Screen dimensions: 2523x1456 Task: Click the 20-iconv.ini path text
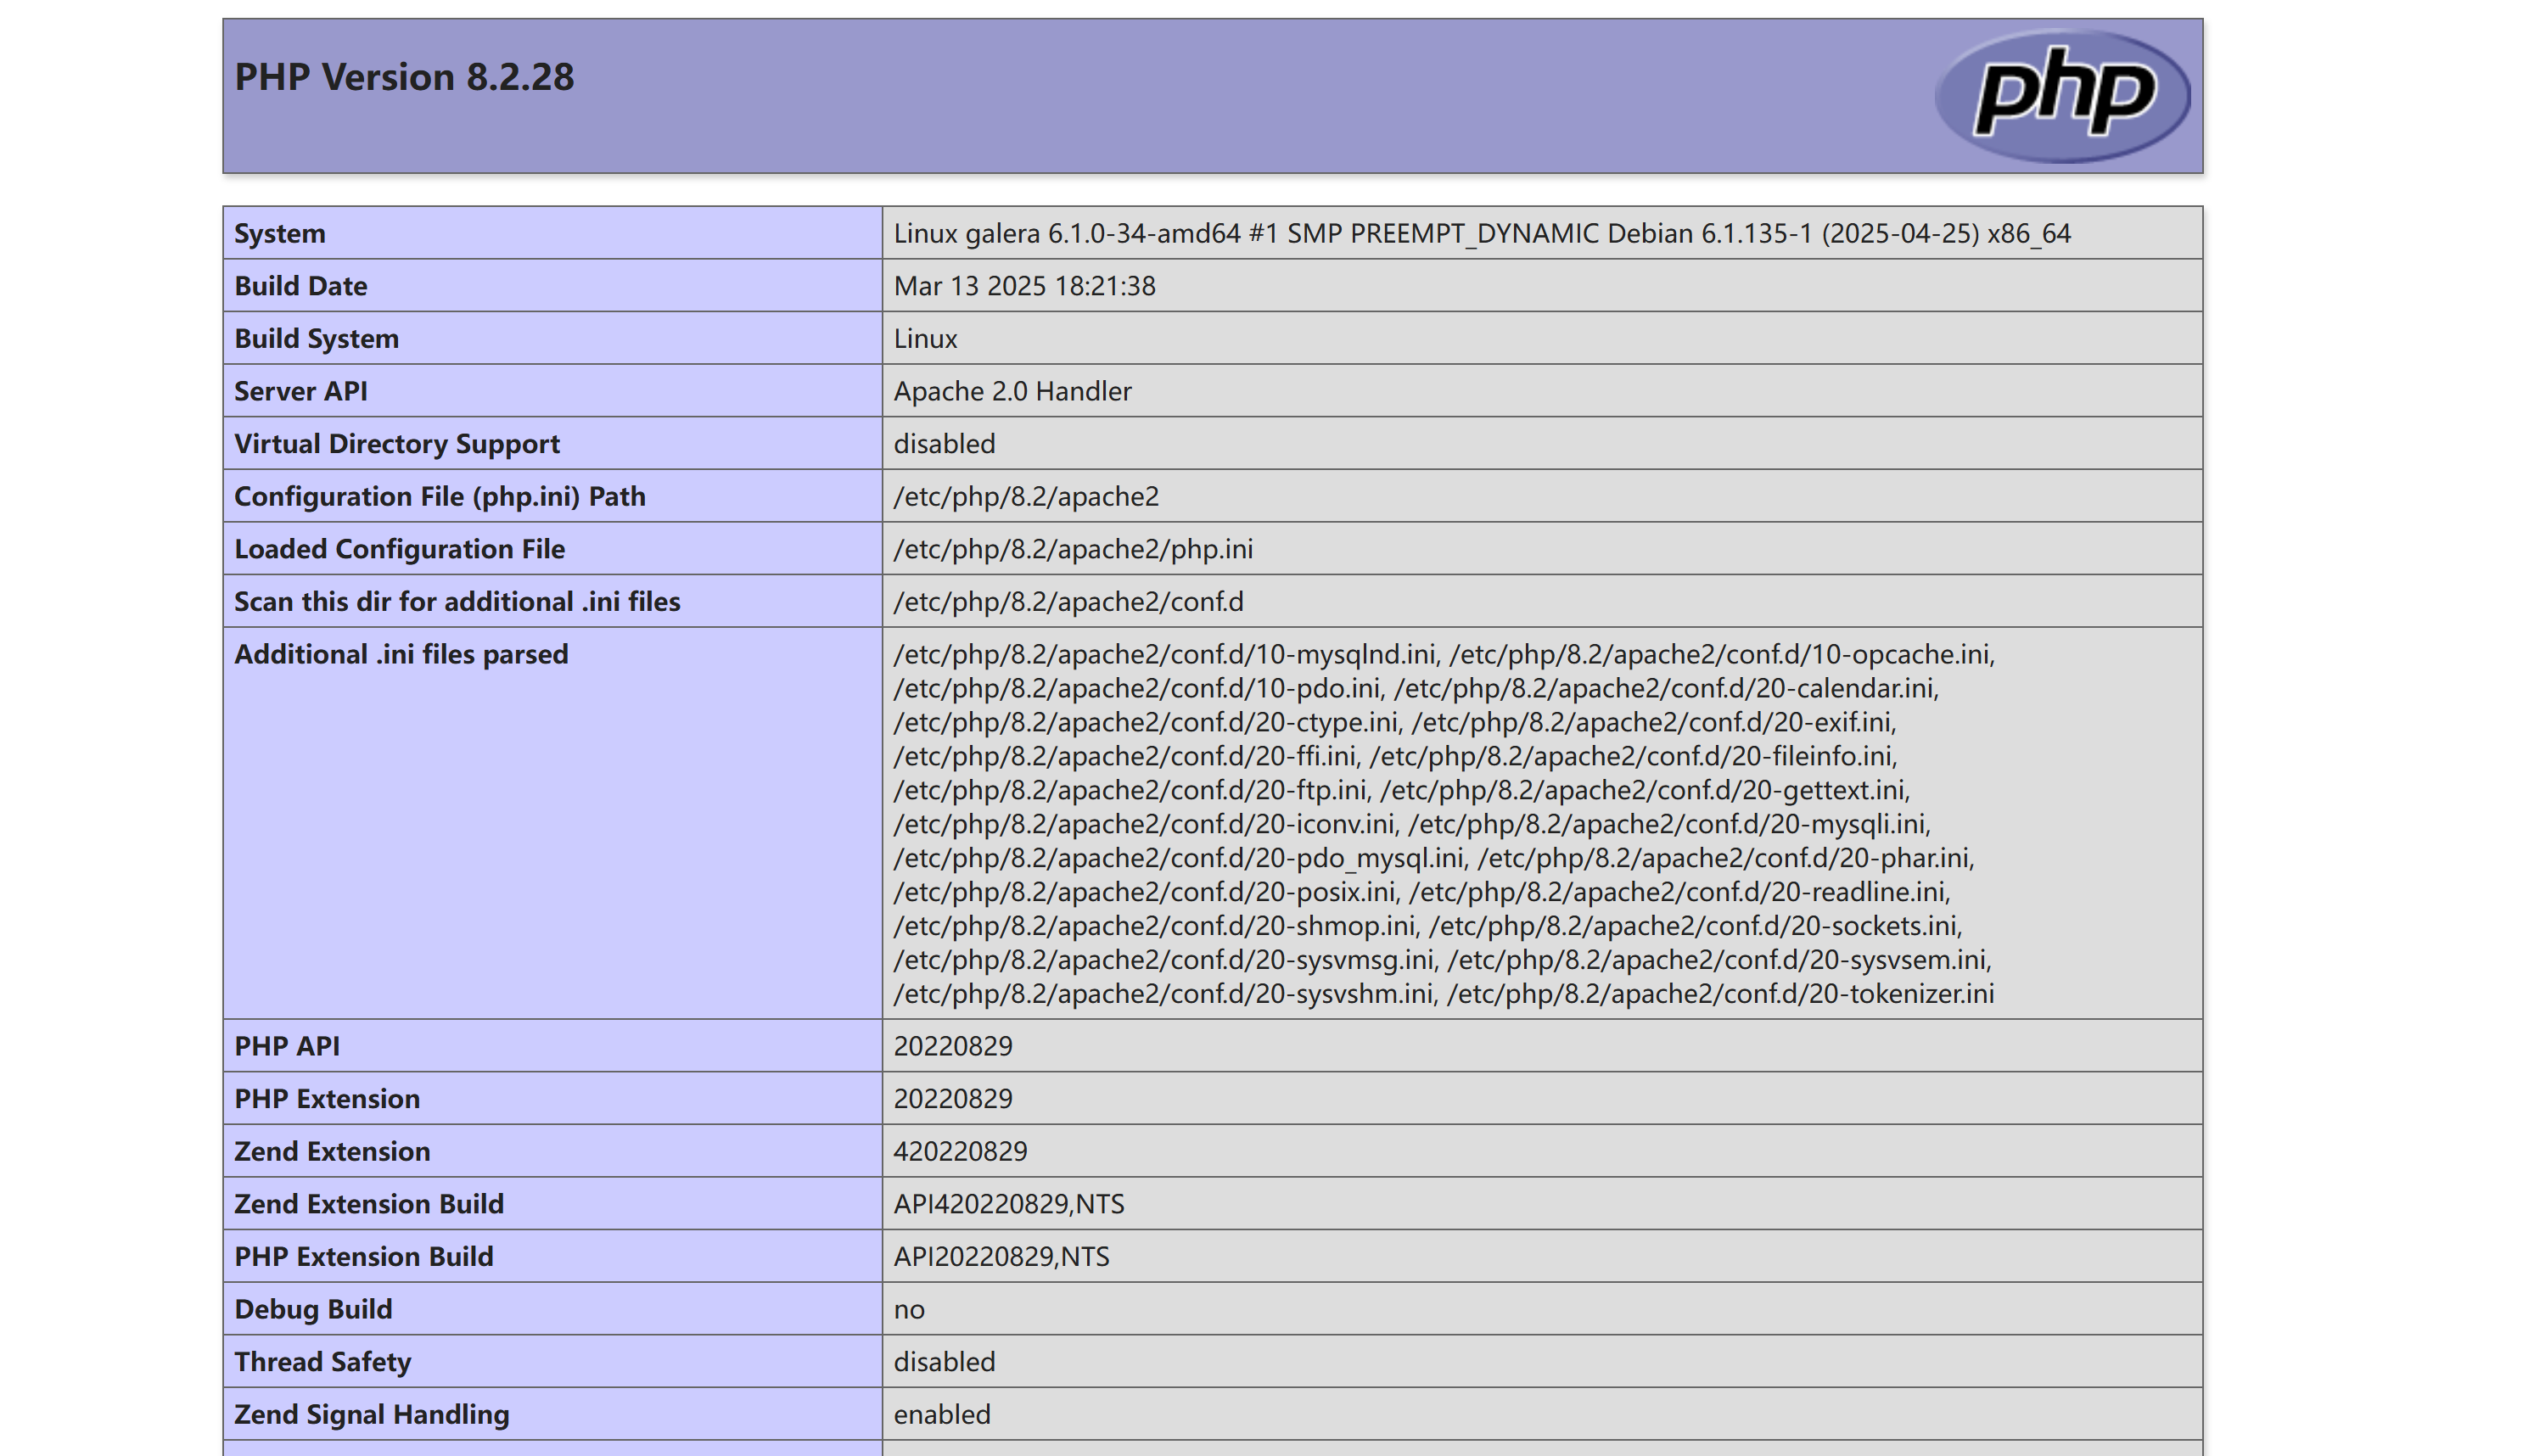pos(1146,824)
